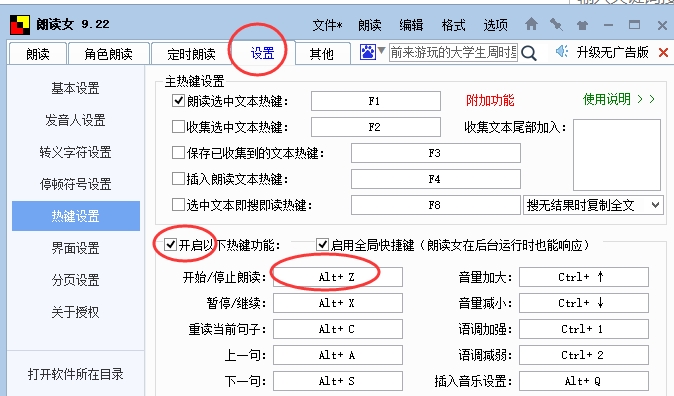Switch to the 朗读 tab
The width and height of the screenshot is (674, 396).
[38, 54]
